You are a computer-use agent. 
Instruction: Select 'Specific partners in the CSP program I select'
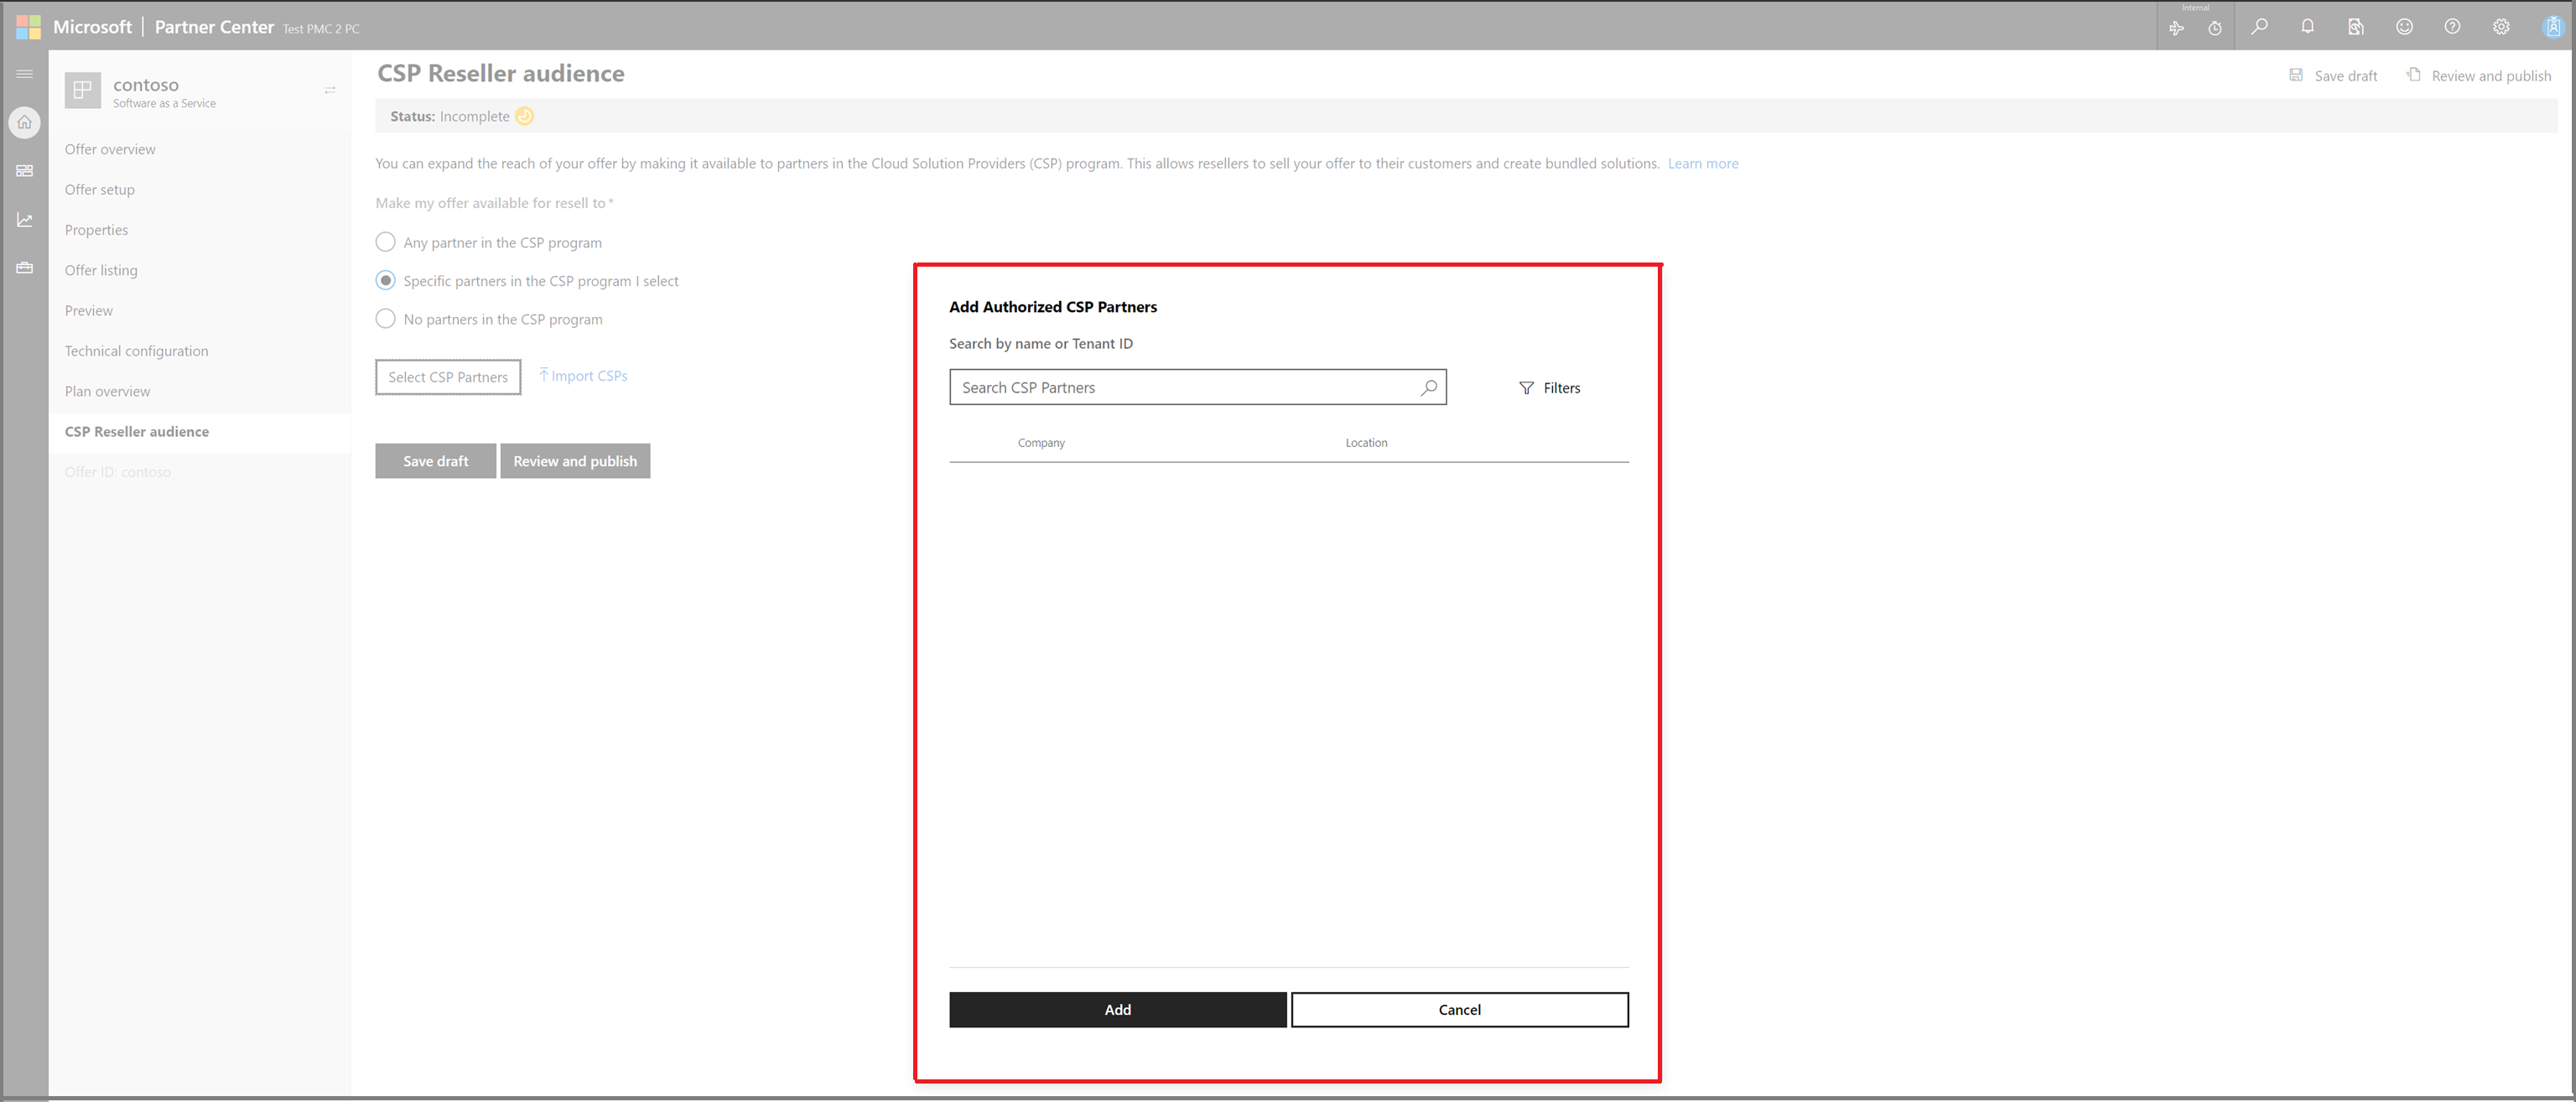(x=384, y=281)
